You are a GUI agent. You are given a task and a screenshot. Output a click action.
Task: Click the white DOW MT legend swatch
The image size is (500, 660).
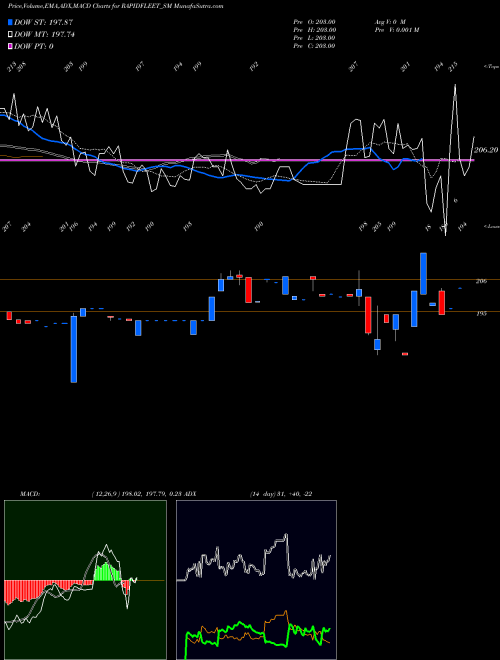coord(10,35)
